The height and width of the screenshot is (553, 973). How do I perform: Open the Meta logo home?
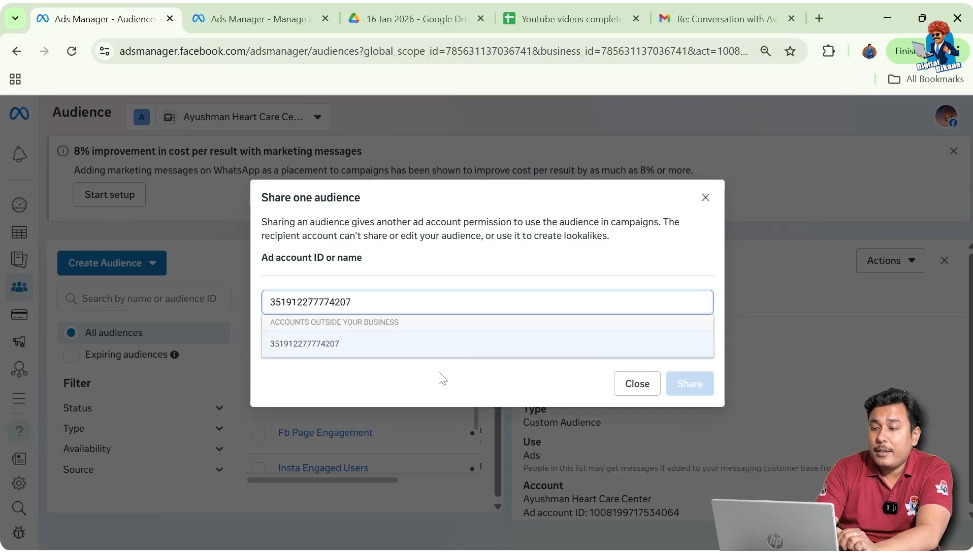(x=19, y=114)
